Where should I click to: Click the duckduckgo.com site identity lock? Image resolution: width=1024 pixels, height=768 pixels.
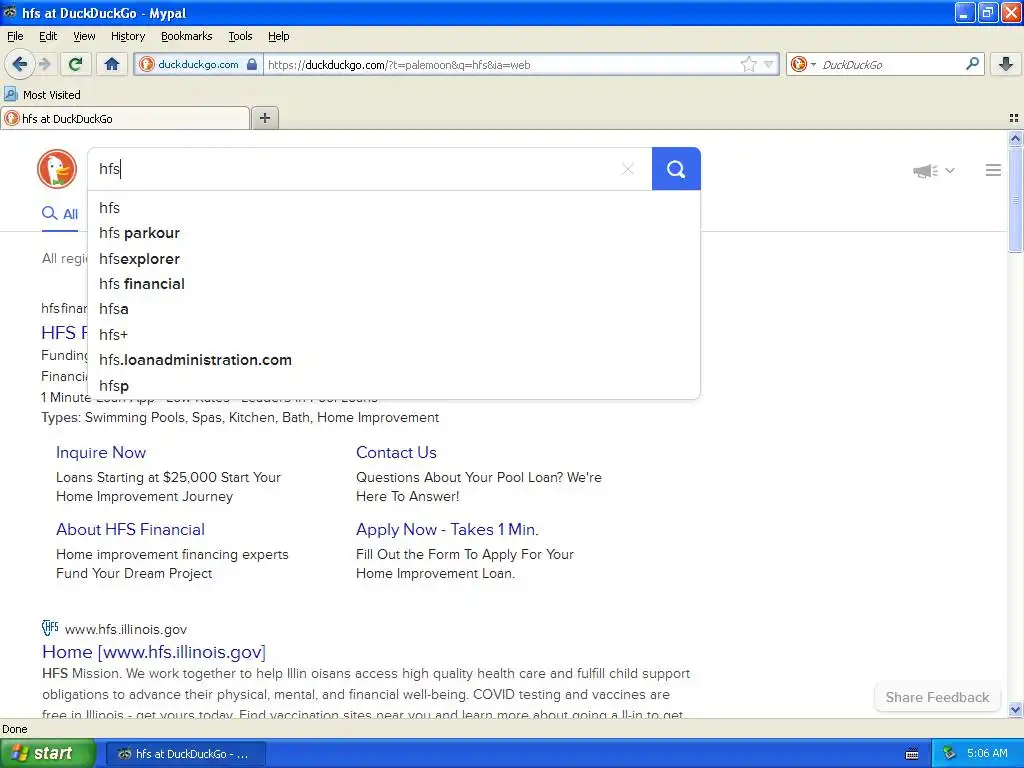pyautogui.click(x=199, y=64)
